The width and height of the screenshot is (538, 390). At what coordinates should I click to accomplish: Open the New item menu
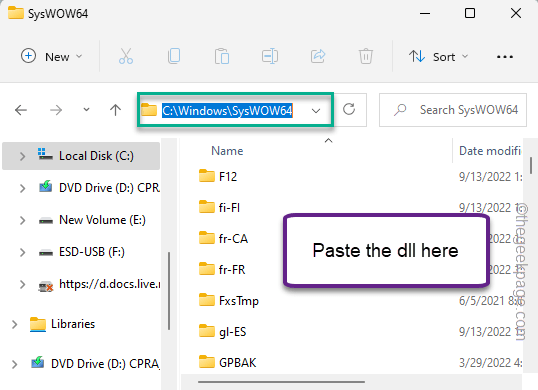tap(52, 56)
